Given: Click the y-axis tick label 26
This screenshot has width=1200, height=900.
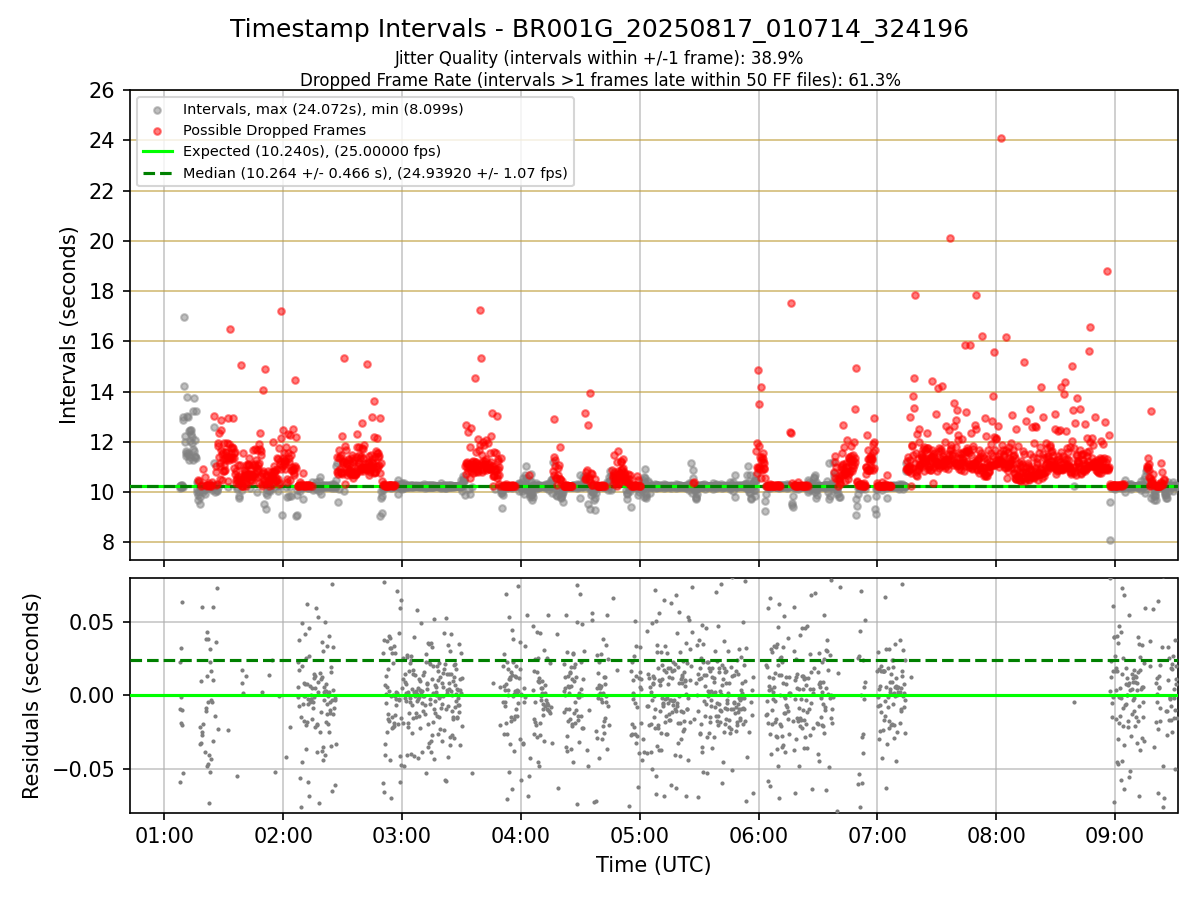Looking at the screenshot, I should (103, 91).
